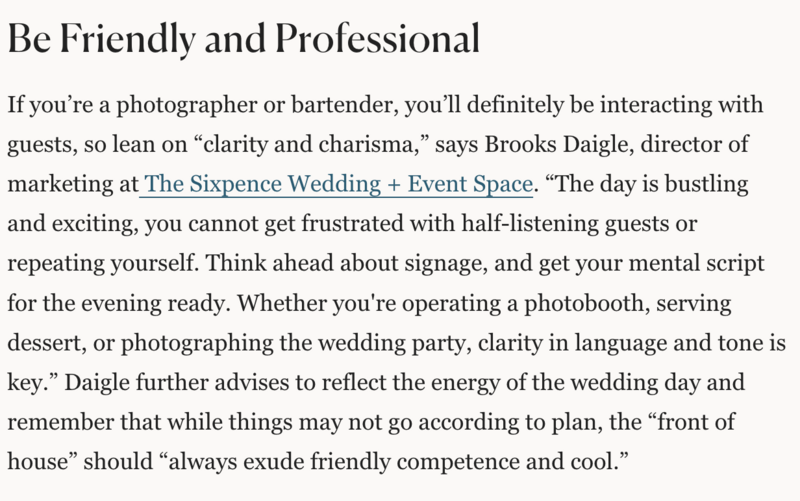Open The Sixpence Wedding + Event Space link
Viewport: 800px width, 501px height.
(338, 184)
